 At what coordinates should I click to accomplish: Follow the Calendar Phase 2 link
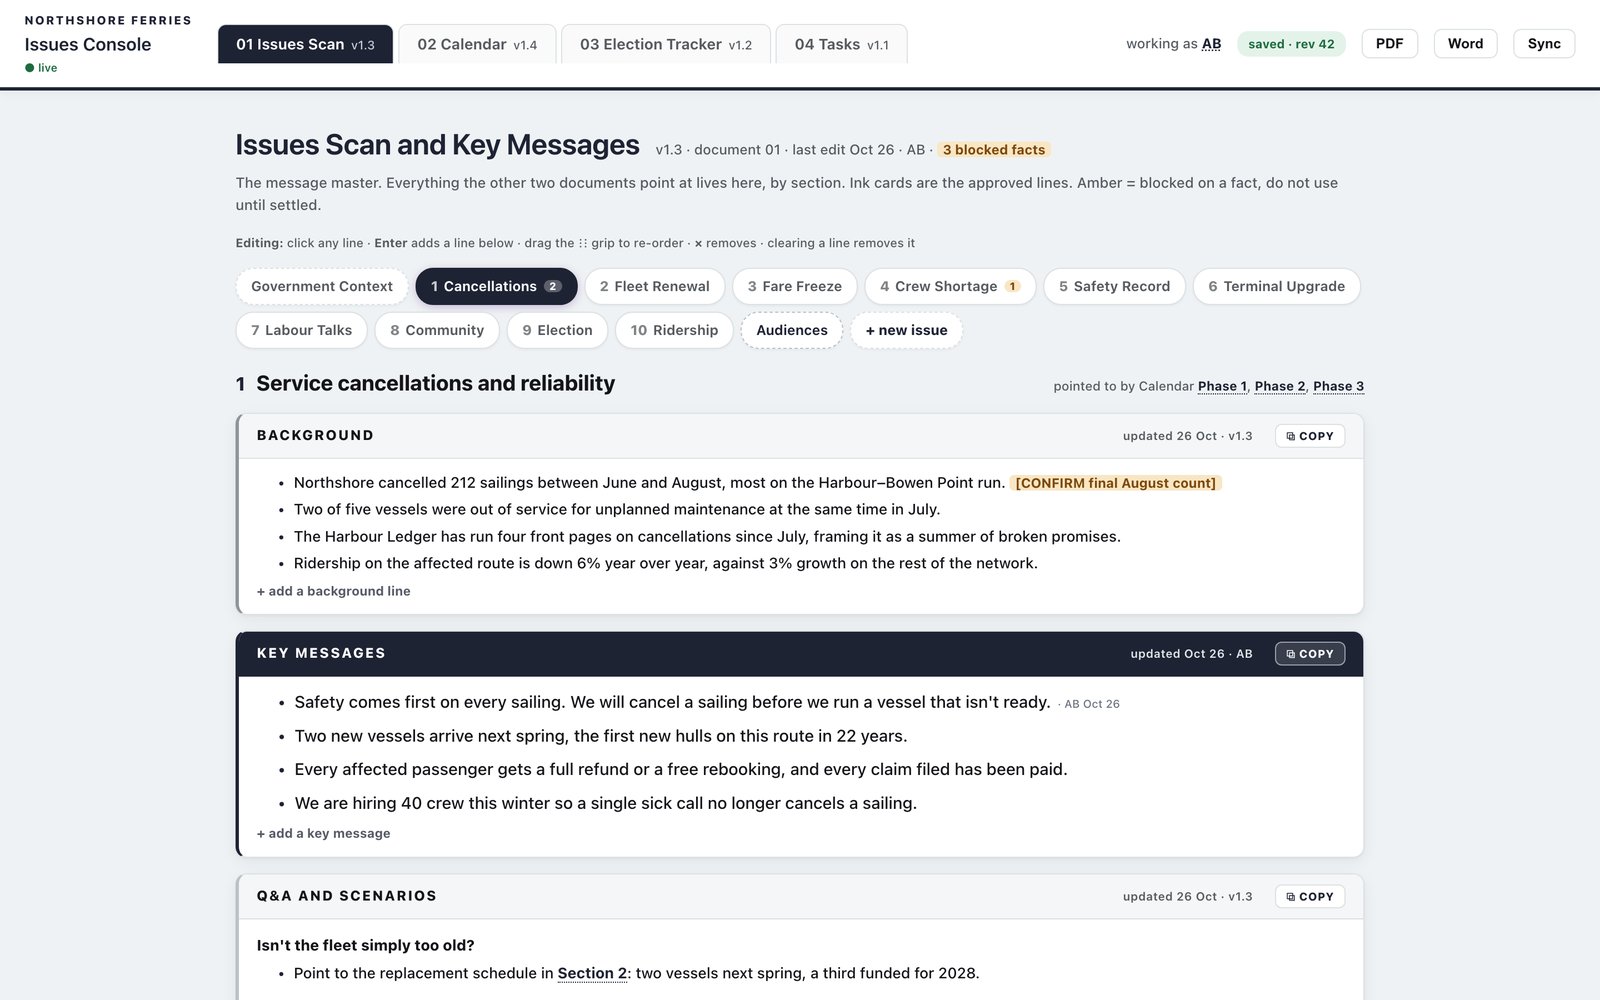[x=1280, y=386]
